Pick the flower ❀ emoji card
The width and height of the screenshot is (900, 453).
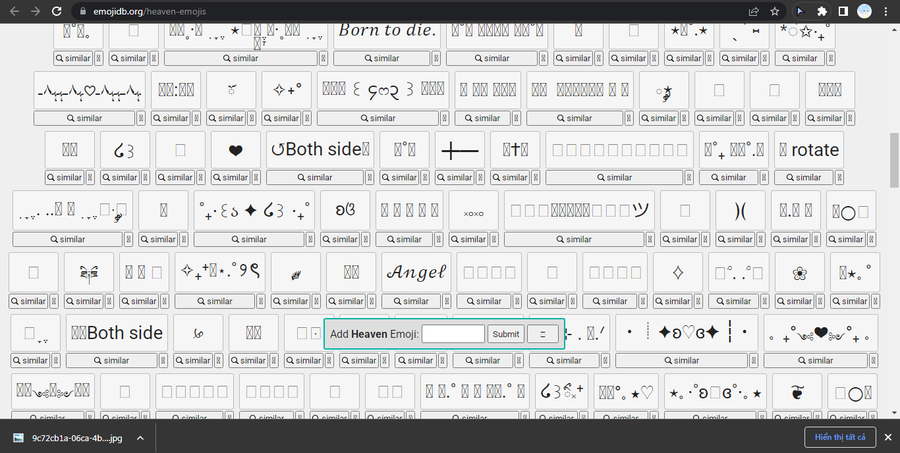(800, 272)
